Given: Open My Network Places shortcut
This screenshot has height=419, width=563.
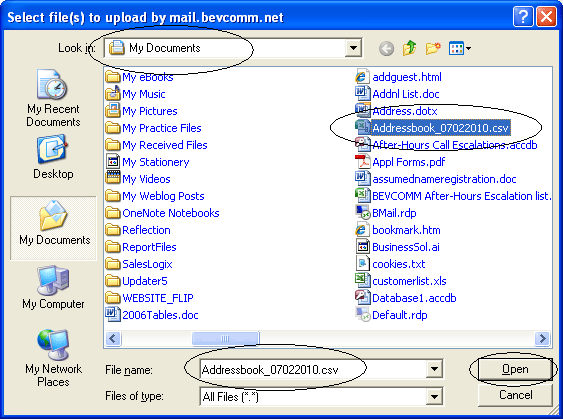Looking at the screenshot, I should point(53,358).
